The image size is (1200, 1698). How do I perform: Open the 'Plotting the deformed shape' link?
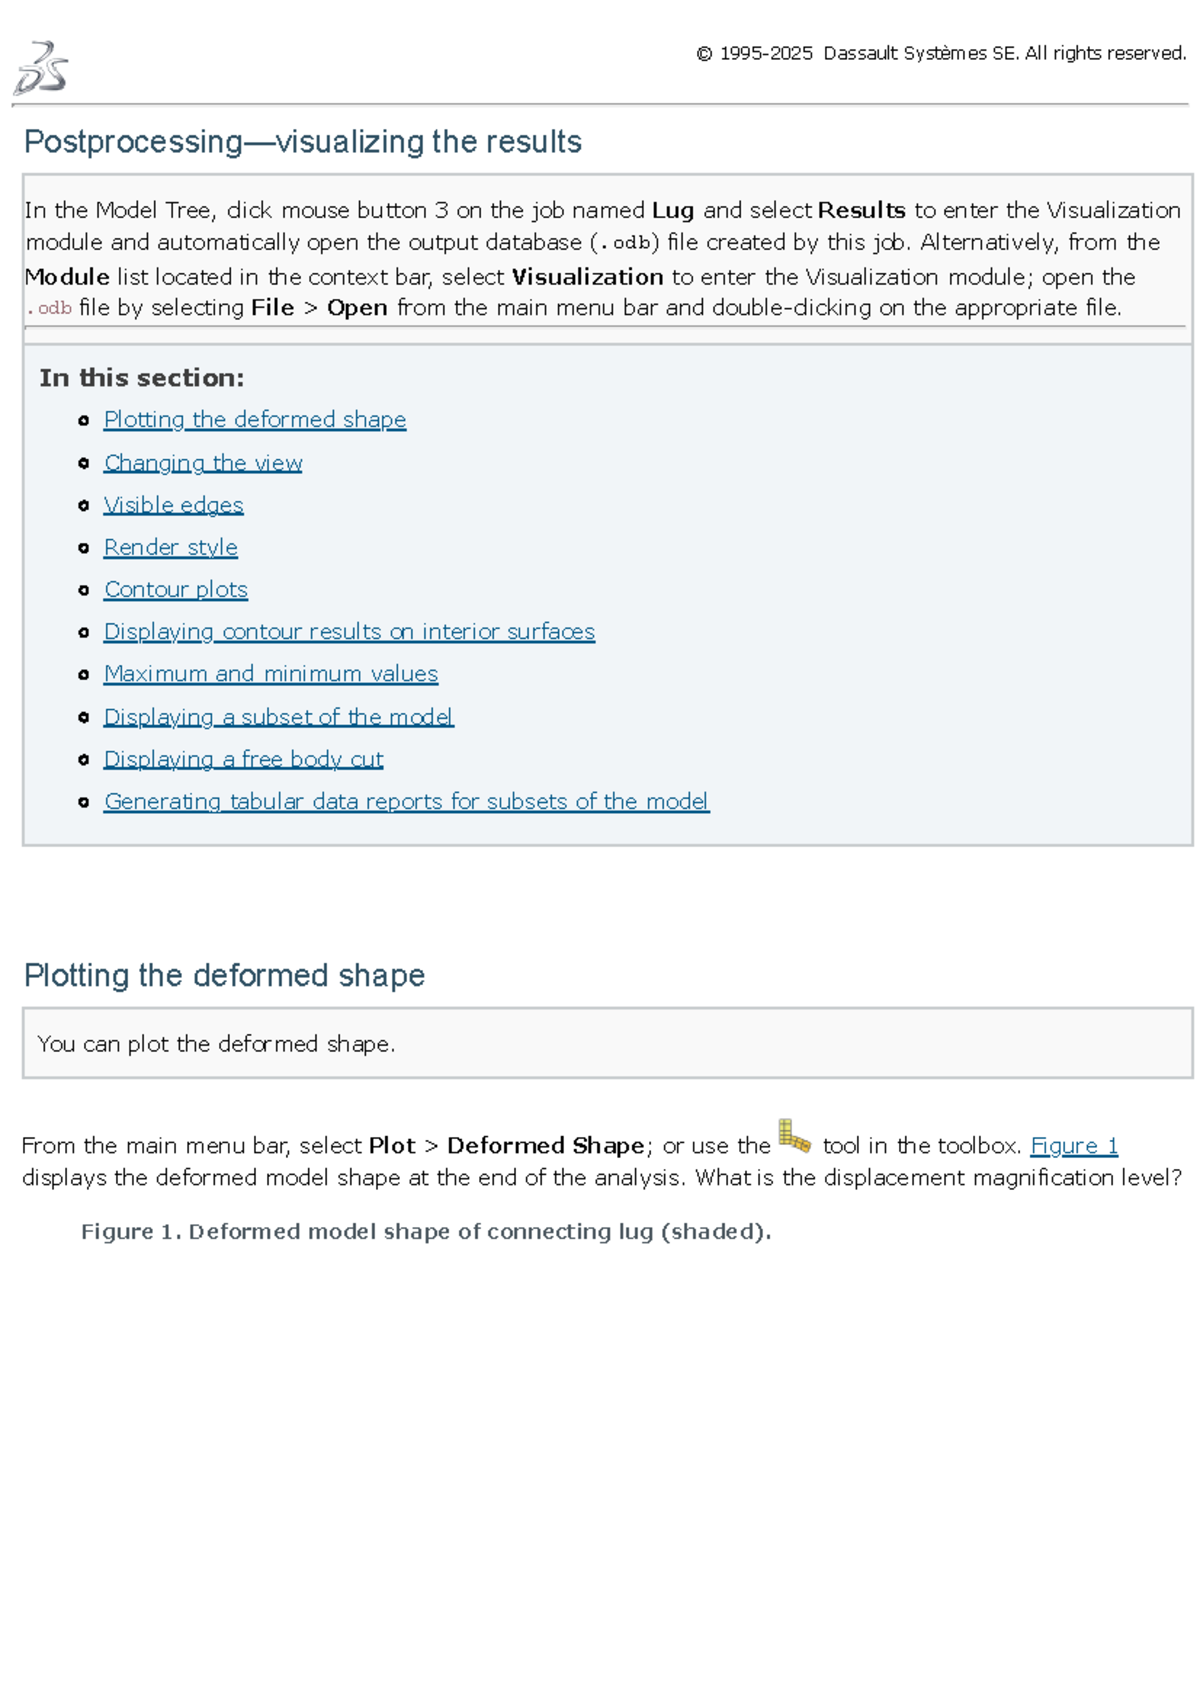[x=255, y=420]
